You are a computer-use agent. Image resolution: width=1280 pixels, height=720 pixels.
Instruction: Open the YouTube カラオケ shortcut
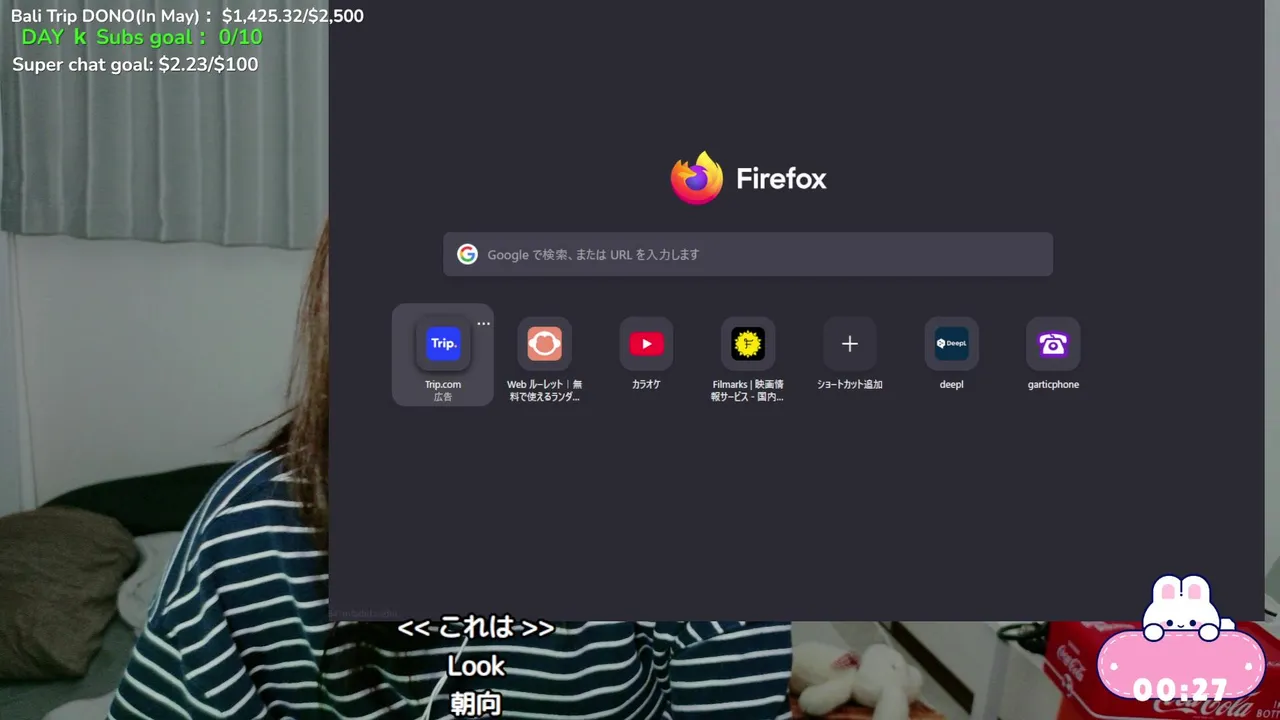tap(646, 344)
